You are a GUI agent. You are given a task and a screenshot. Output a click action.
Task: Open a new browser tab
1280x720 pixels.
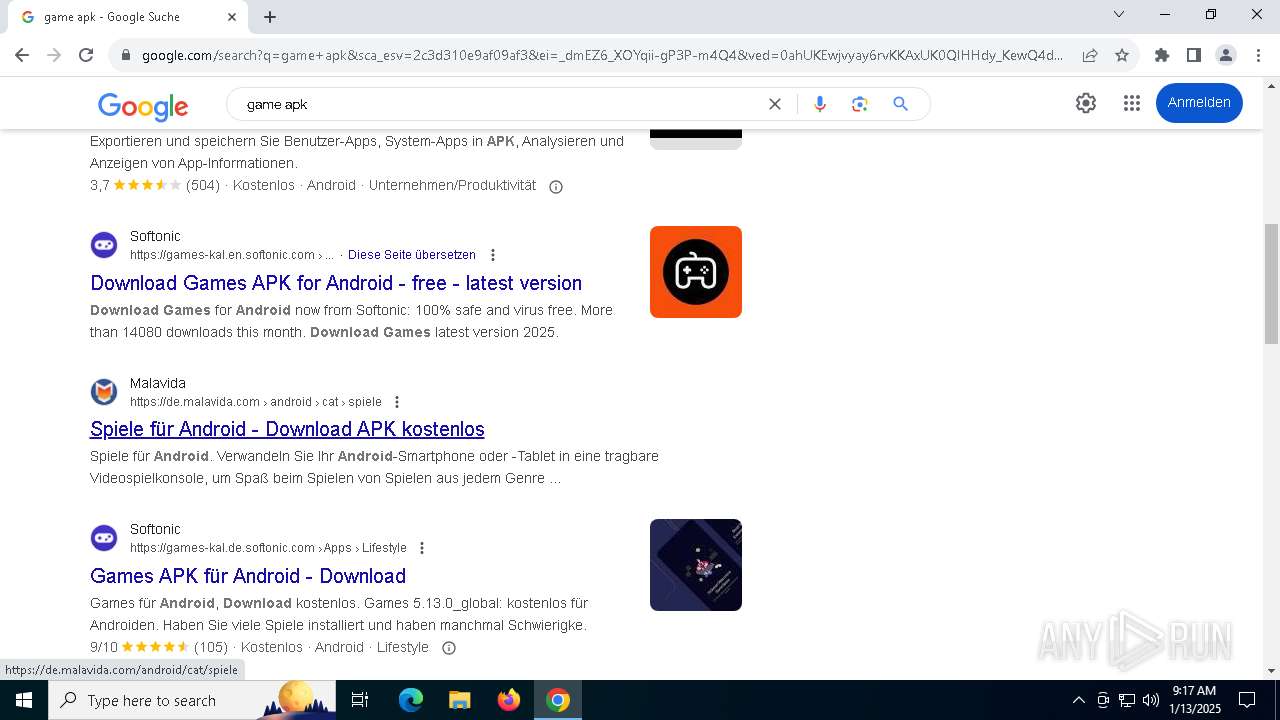[270, 17]
